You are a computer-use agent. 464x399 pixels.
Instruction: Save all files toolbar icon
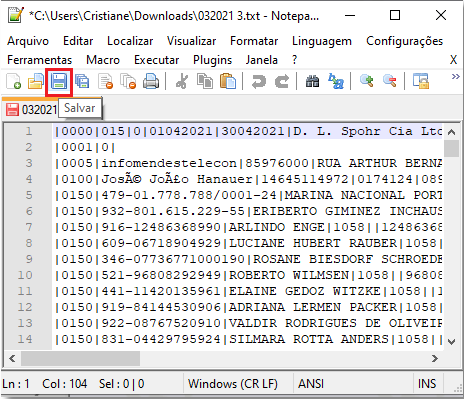tap(82, 81)
